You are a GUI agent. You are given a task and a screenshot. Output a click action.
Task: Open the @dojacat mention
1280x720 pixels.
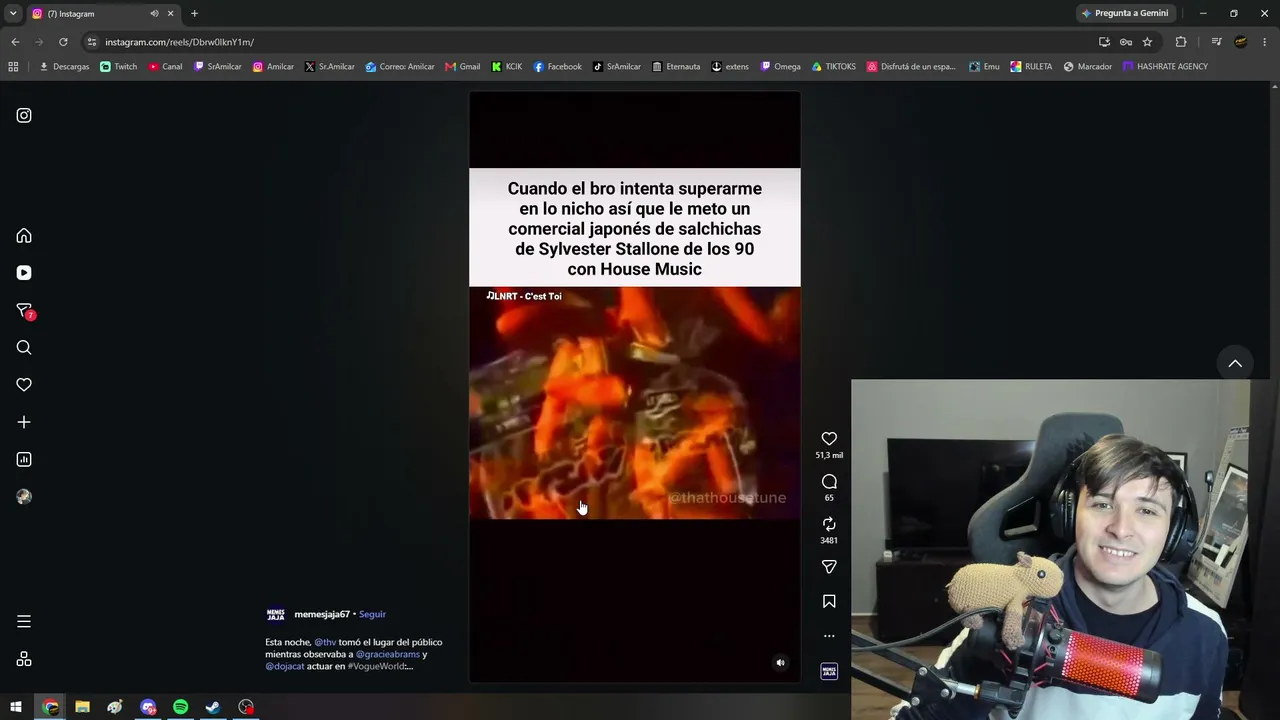pos(285,666)
